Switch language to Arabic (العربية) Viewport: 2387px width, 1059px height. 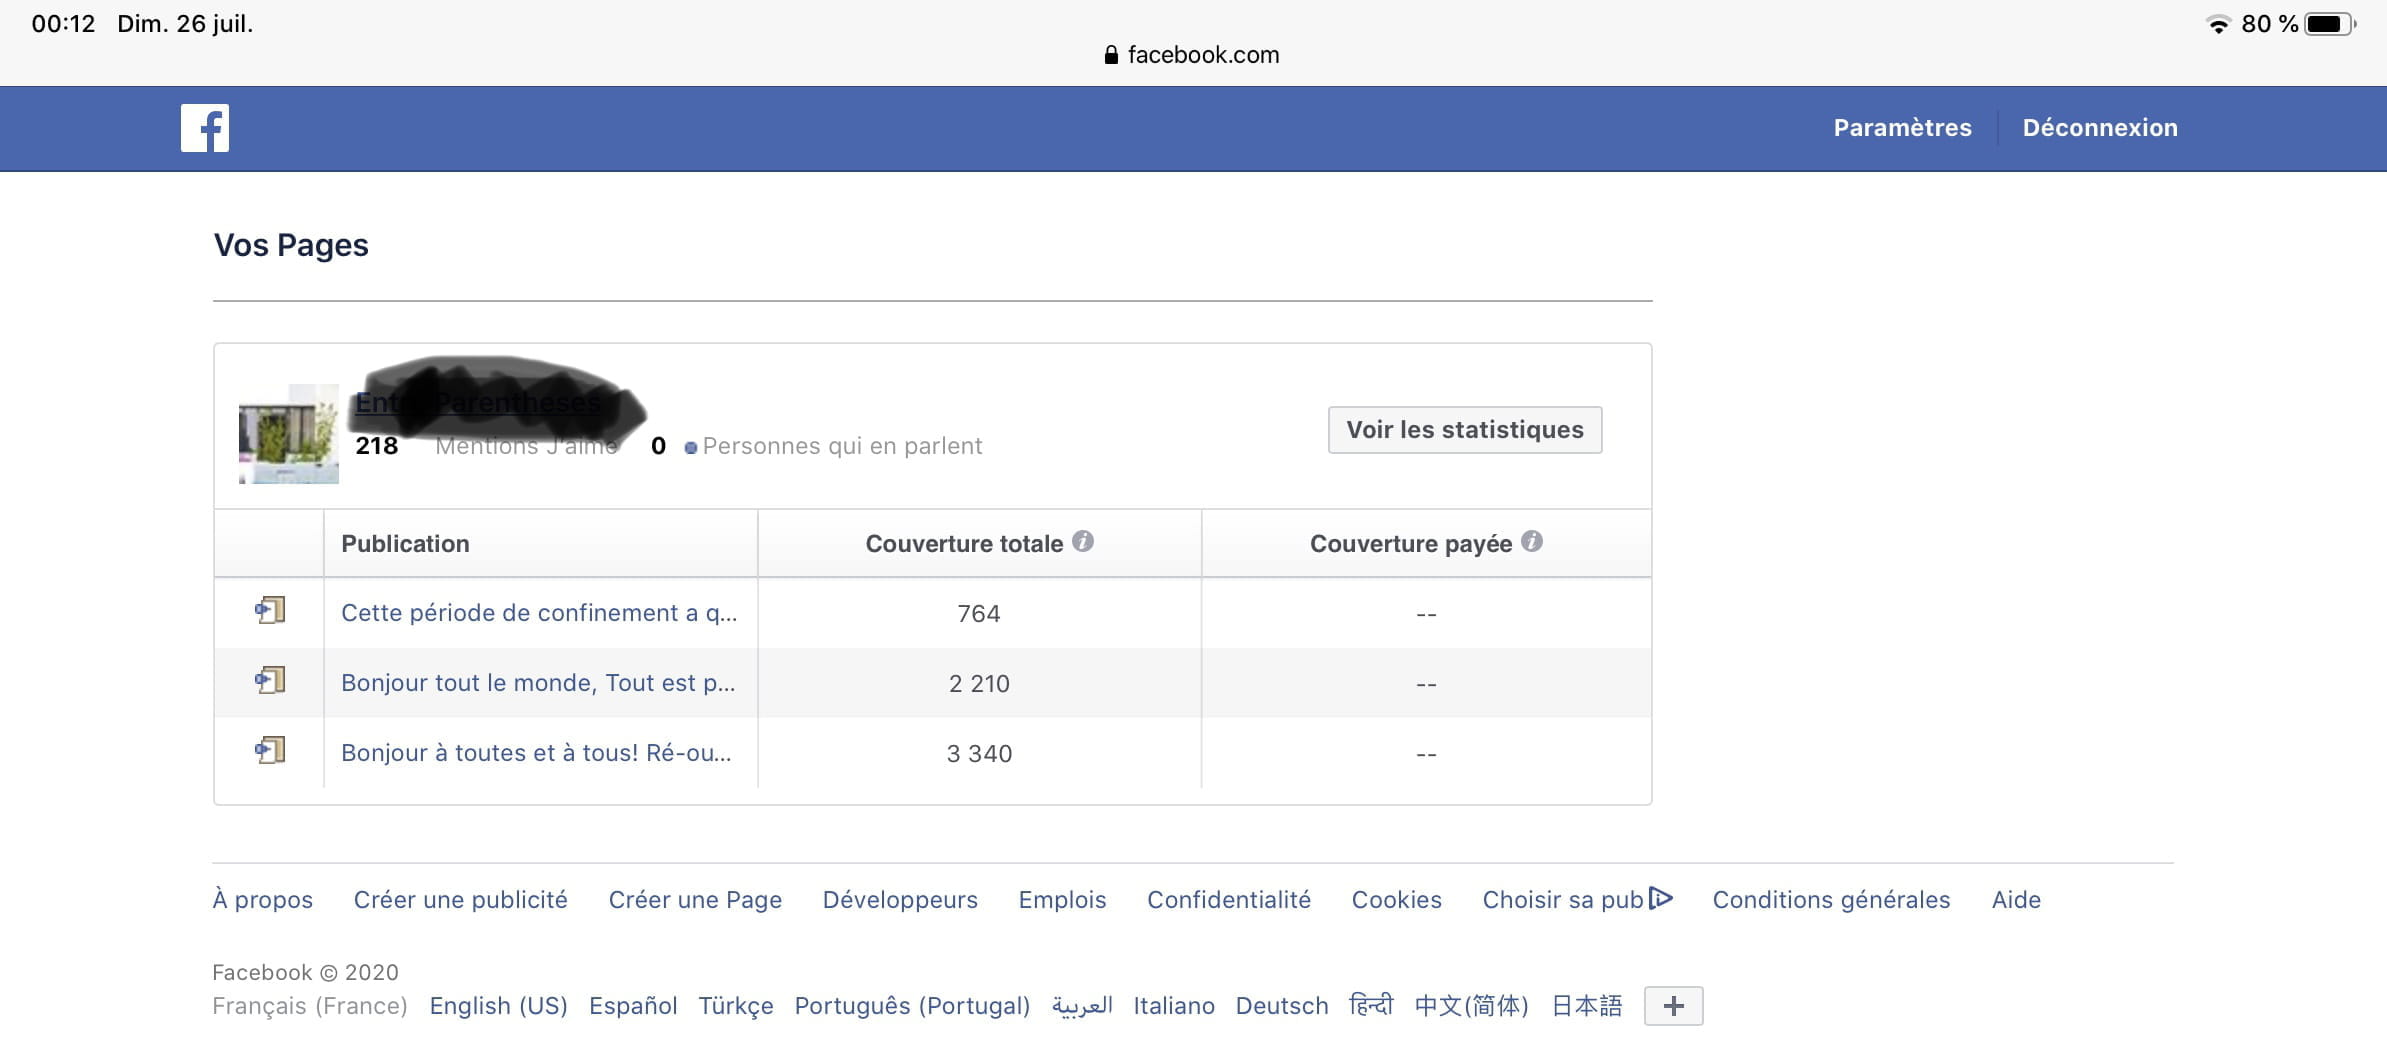[x=1082, y=1006]
